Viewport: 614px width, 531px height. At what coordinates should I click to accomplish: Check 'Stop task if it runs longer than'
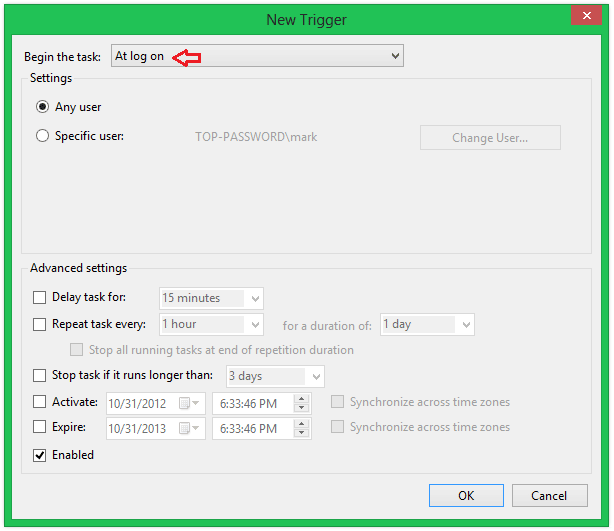pyautogui.click(x=40, y=376)
